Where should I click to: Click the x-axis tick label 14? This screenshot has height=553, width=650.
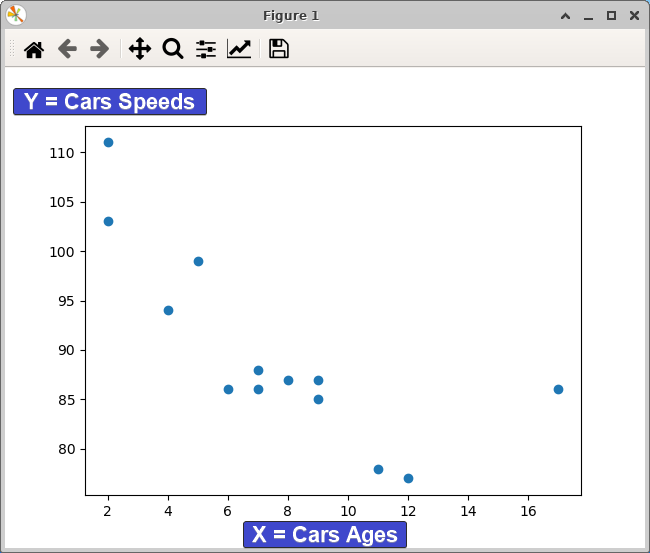(468, 511)
